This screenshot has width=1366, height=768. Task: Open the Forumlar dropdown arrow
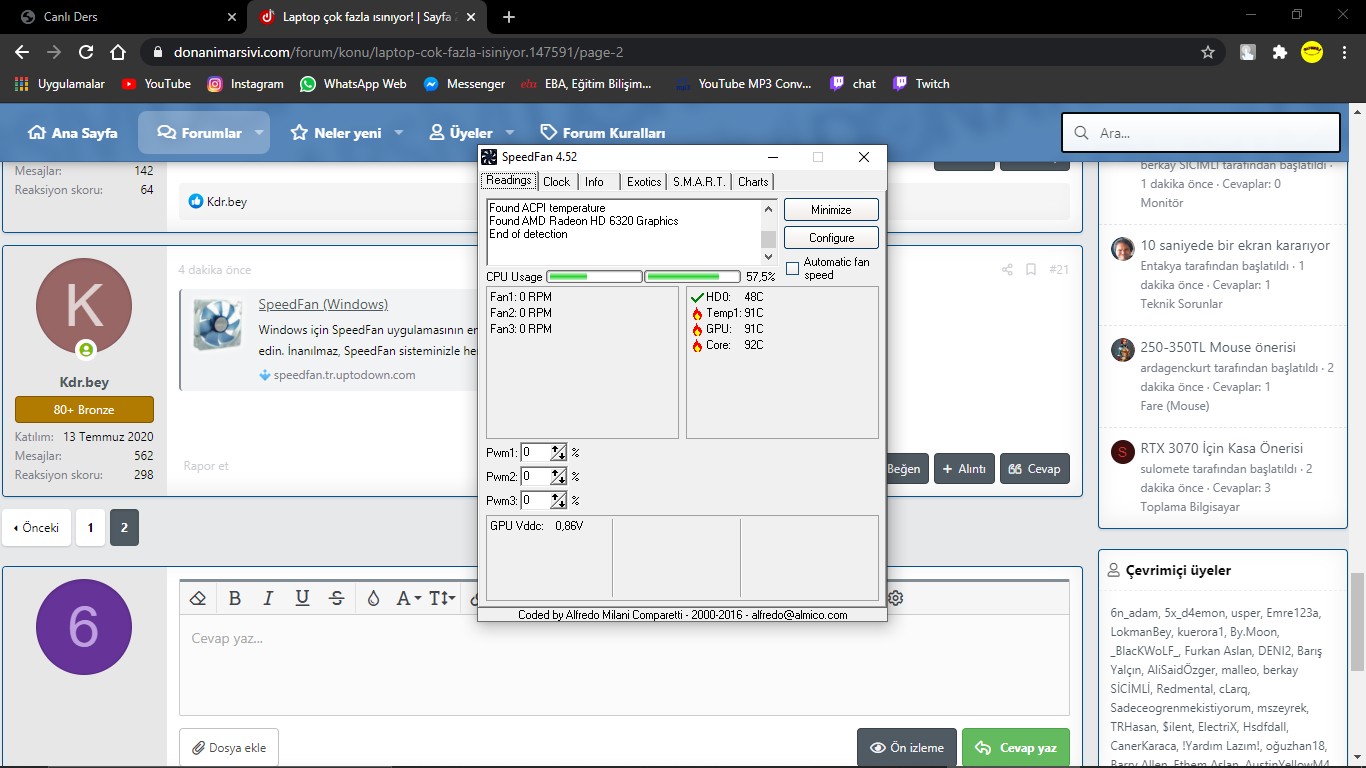tap(259, 133)
